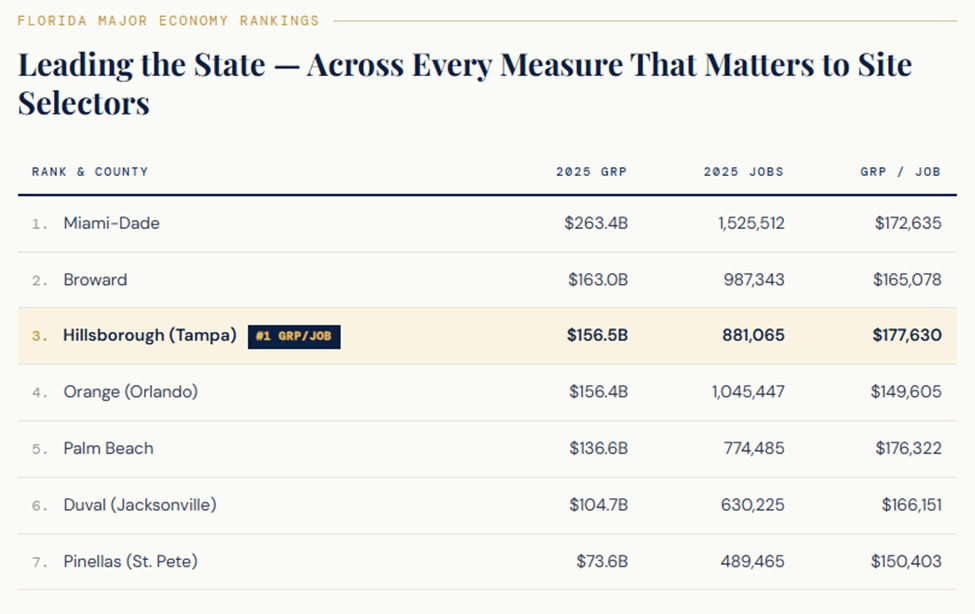The width and height of the screenshot is (975, 614).
Task: Click the Hillsborough (Tampa) county name
Action: (150, 335)
